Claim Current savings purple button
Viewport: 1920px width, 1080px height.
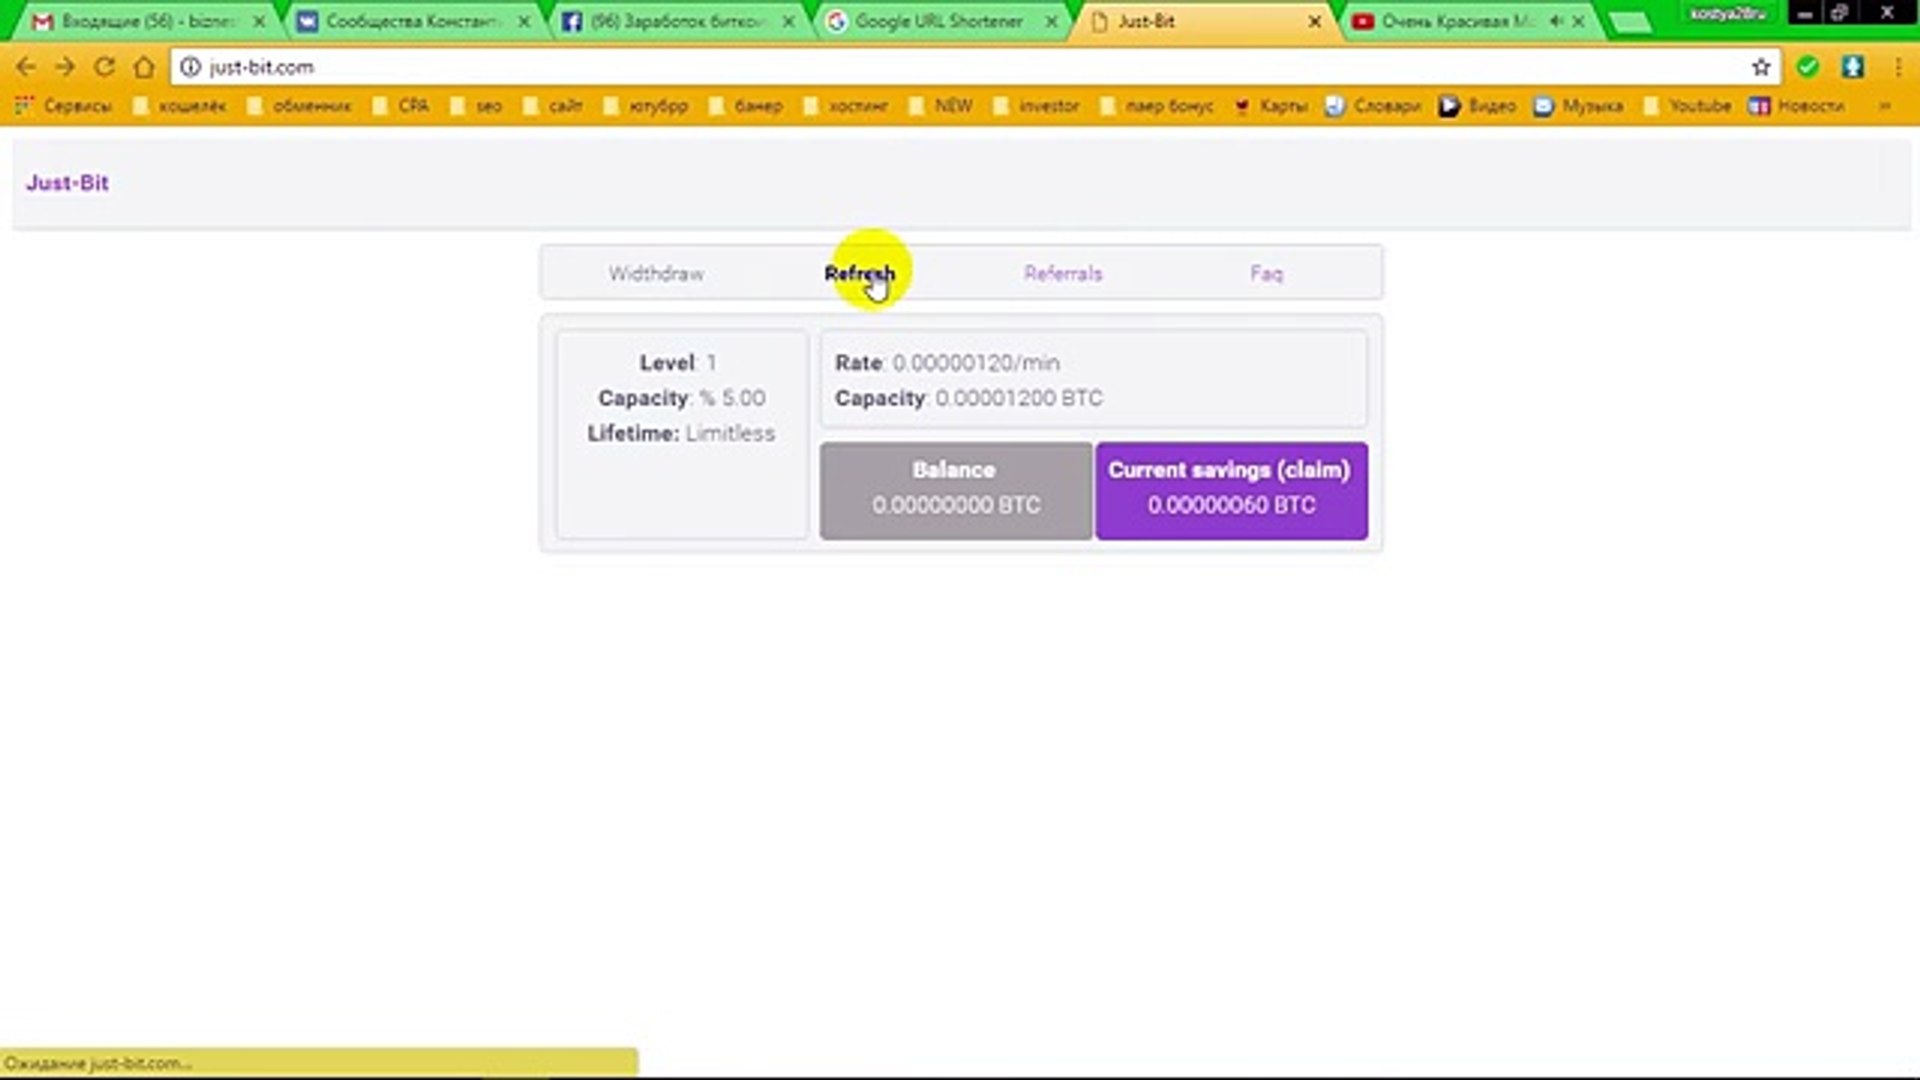[x=1231, y=491]
